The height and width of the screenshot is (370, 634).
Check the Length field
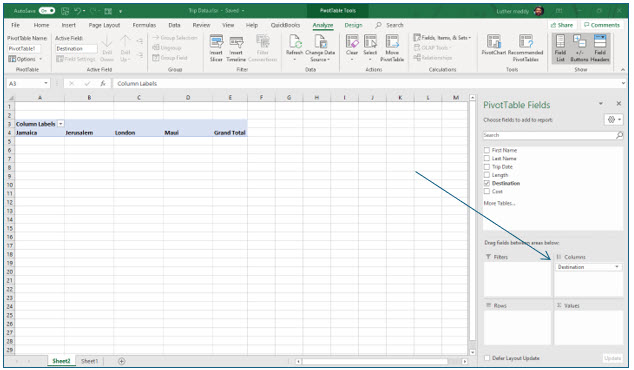click(x=487, y=175)
